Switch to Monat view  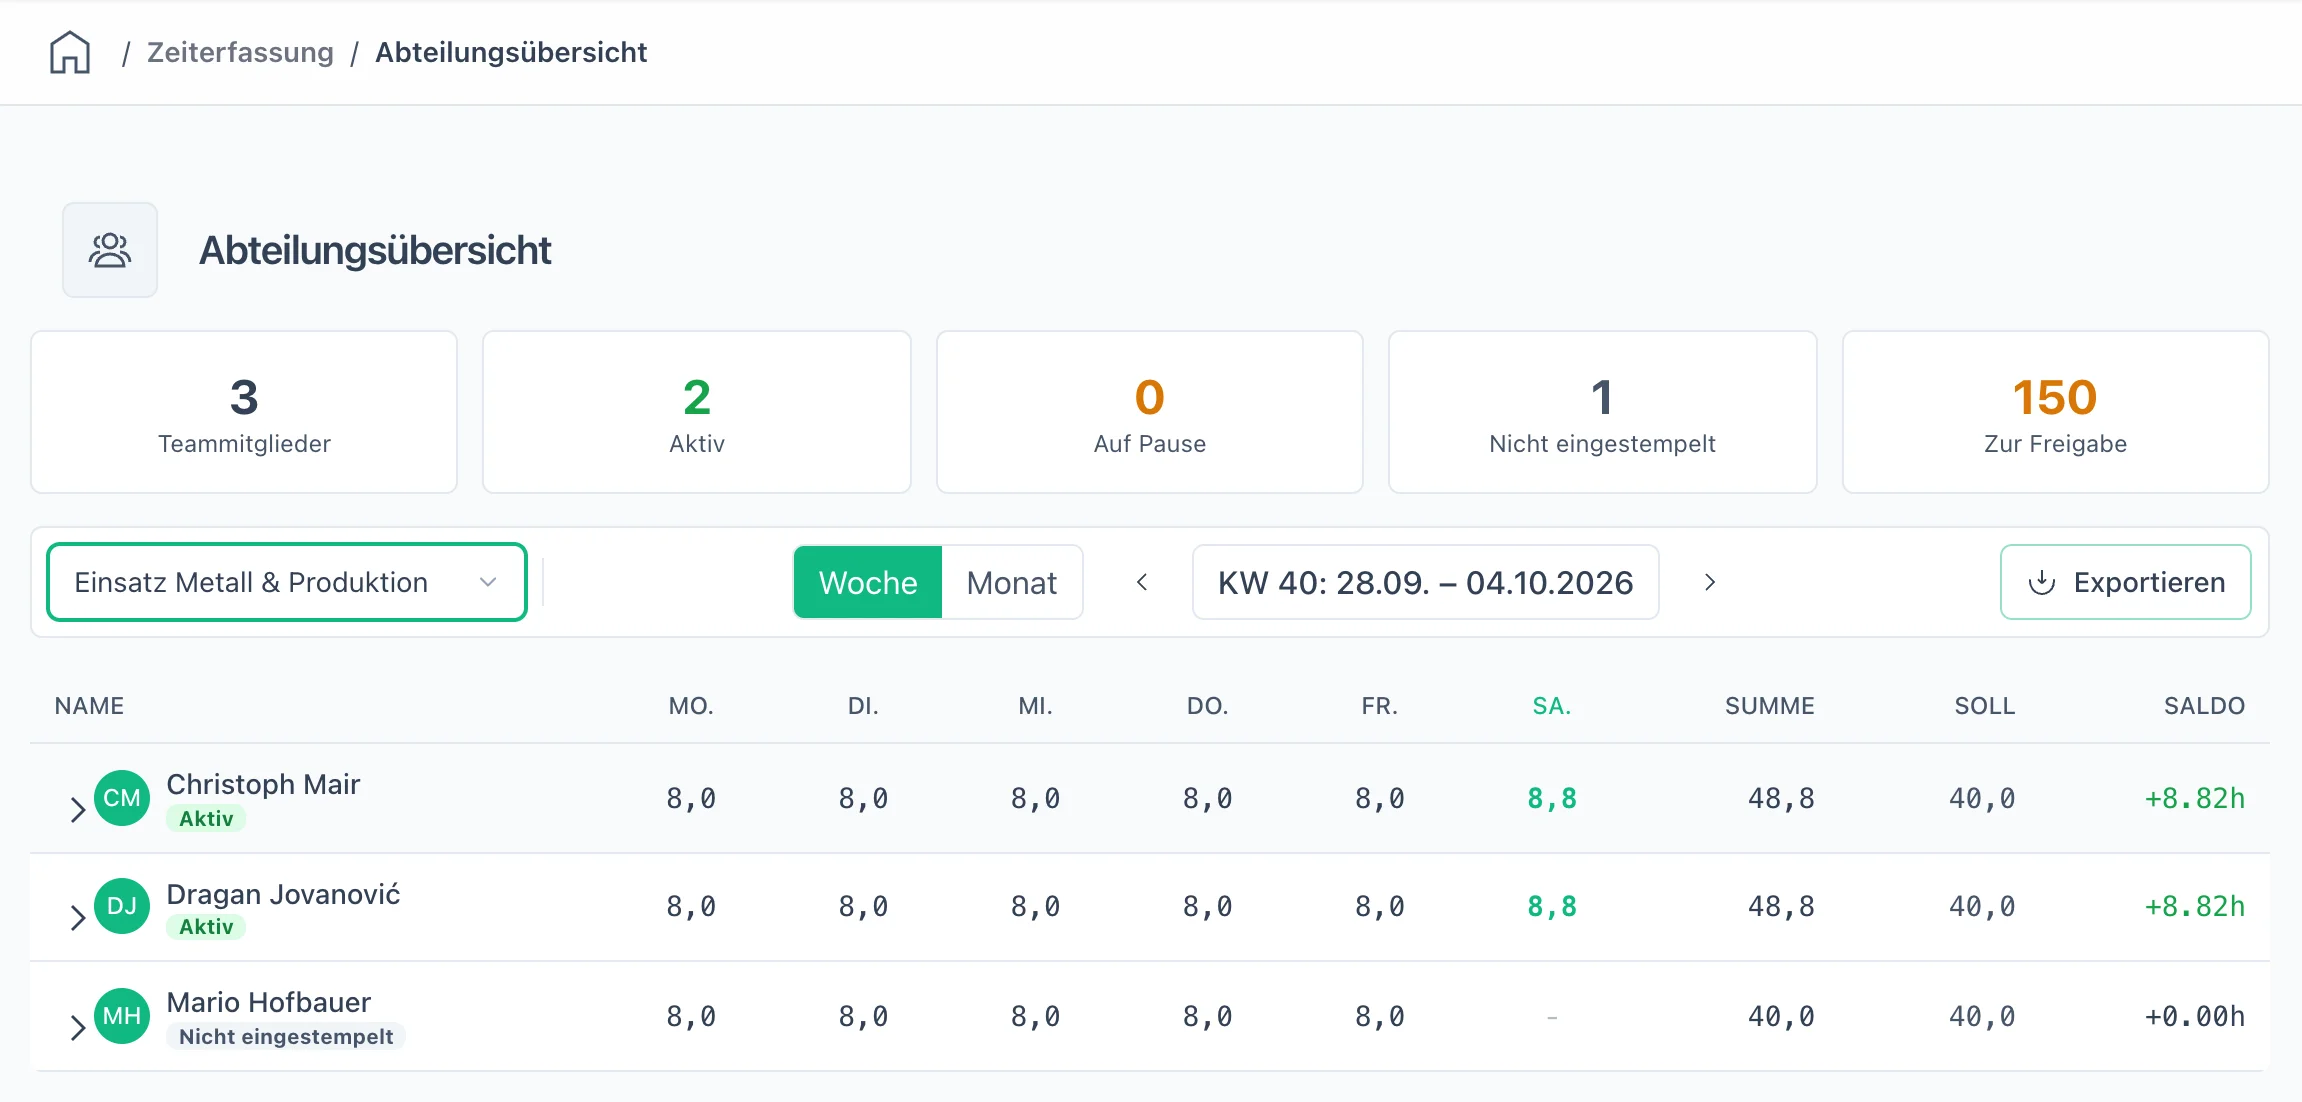click(1012, 582)
